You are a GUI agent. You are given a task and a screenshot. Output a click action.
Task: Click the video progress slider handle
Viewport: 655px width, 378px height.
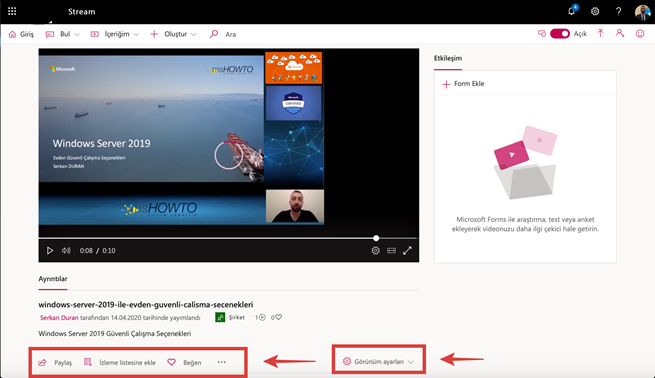[376, 238]
